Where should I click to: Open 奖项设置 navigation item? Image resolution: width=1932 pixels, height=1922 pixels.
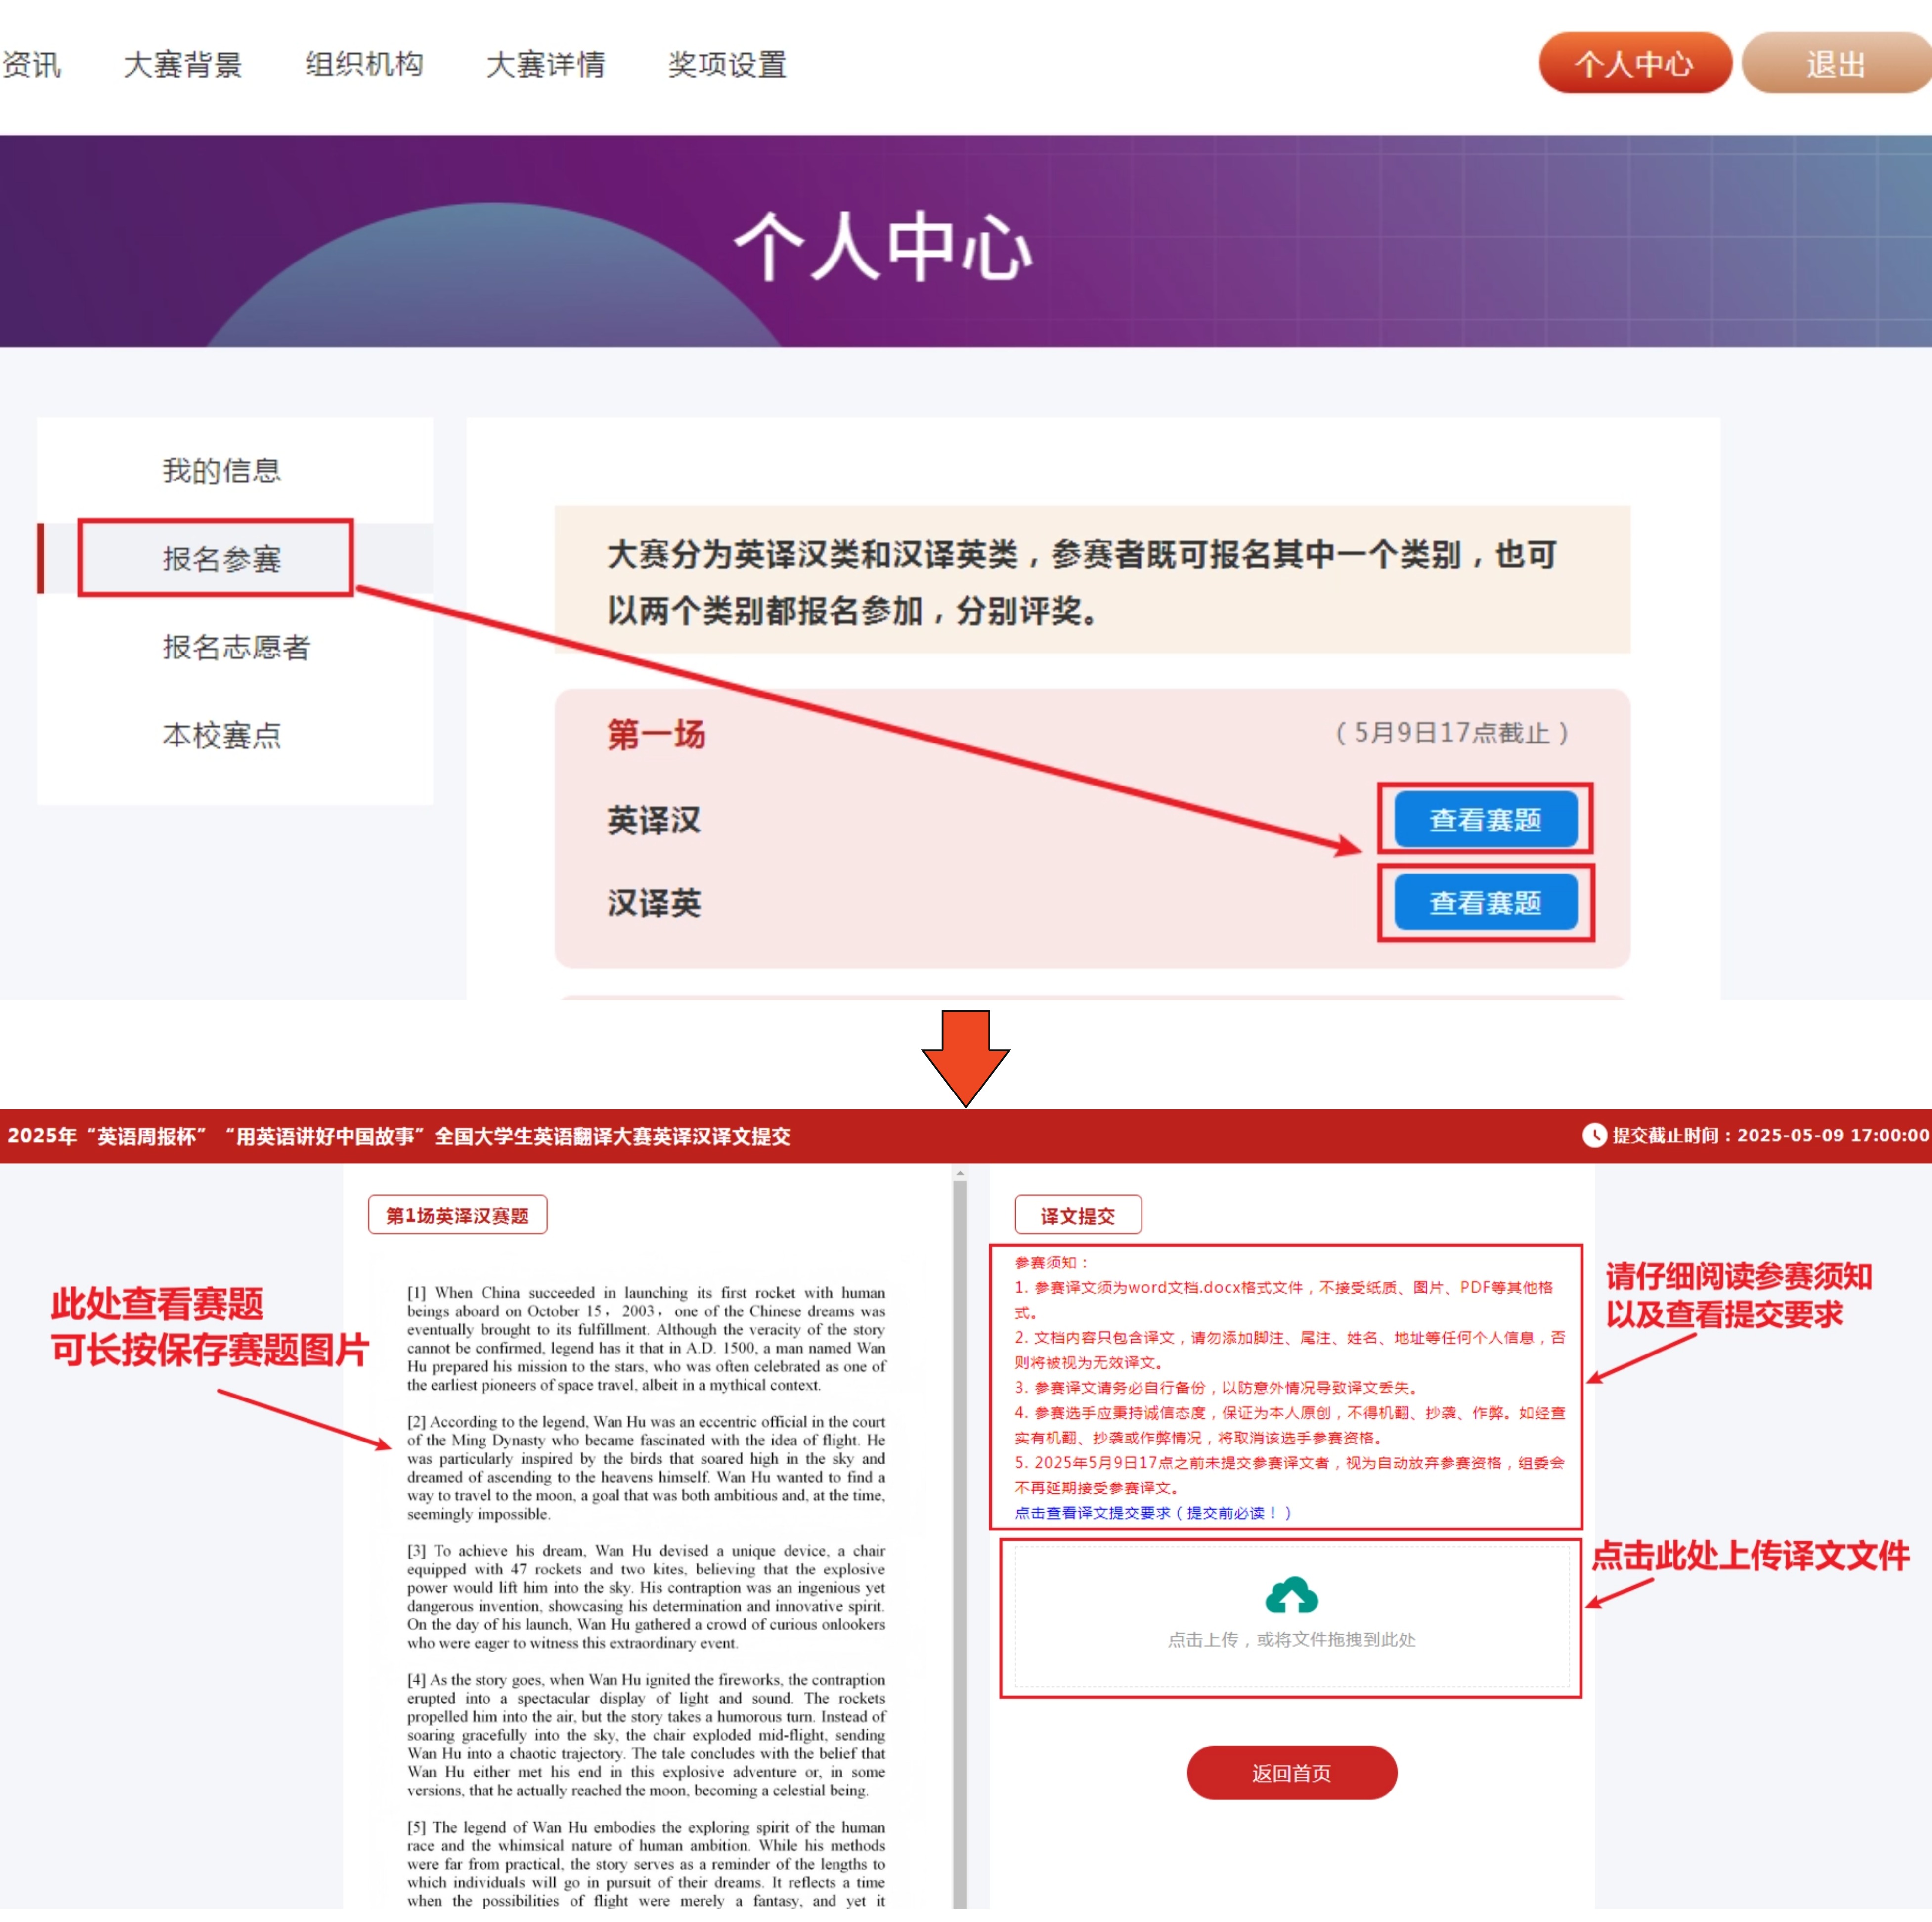727,65
